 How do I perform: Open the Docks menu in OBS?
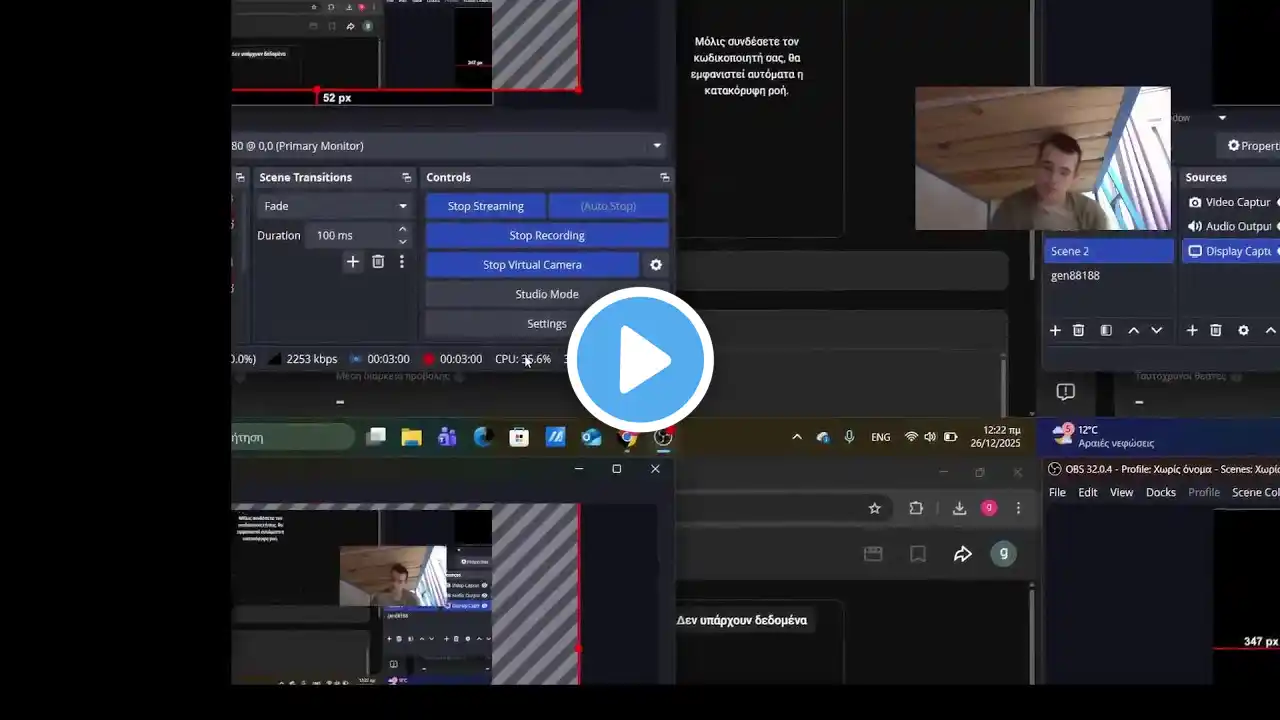[x=1160, y=492]
